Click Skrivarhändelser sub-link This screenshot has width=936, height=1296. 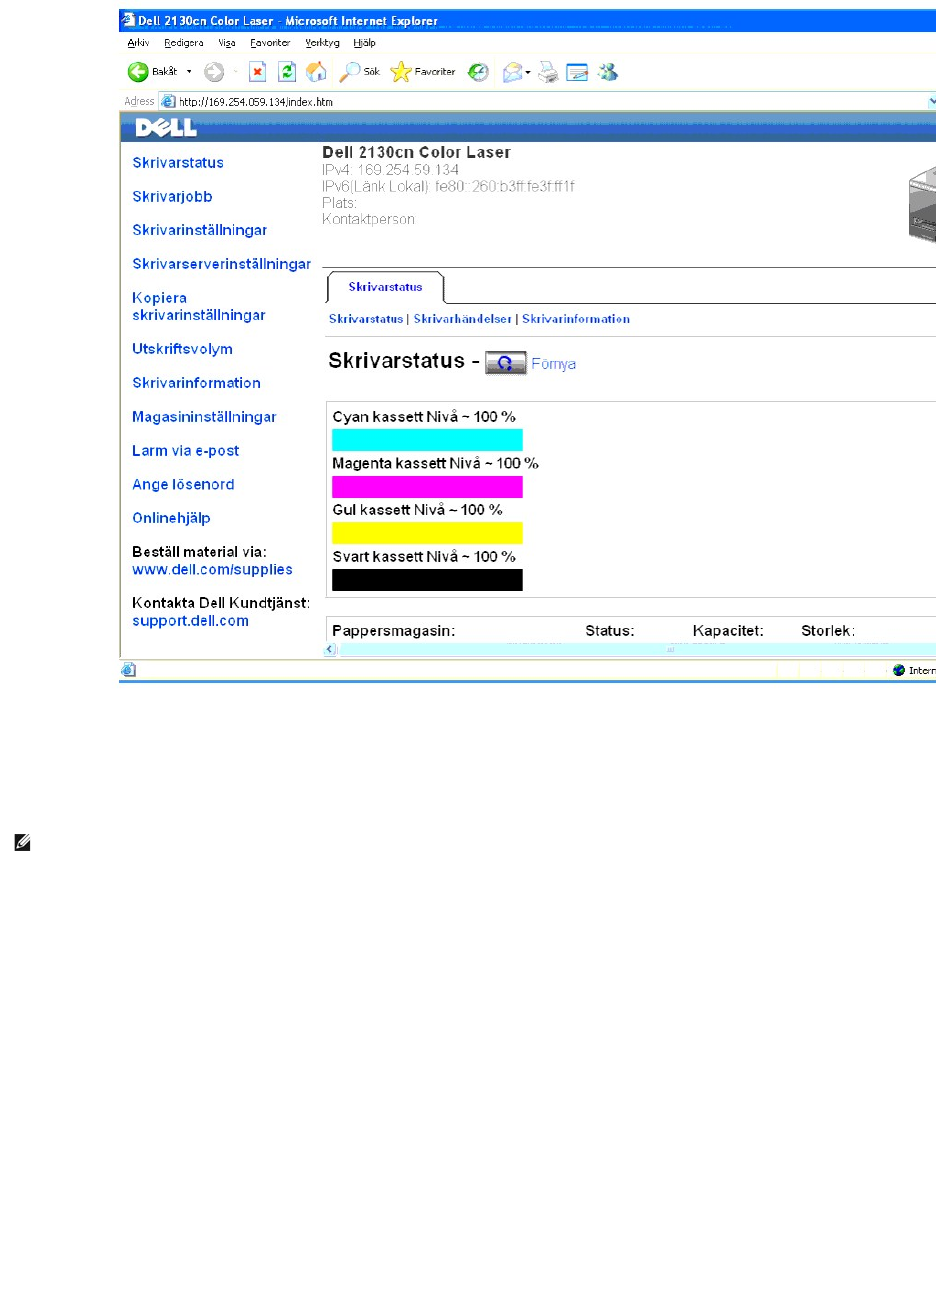(463, 319)
